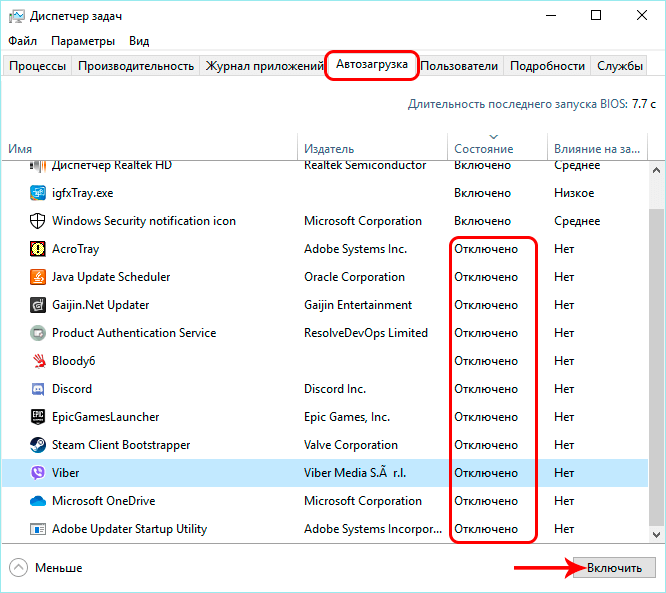Select the Диспетчер Realtek HD row name

coord(112,165)
